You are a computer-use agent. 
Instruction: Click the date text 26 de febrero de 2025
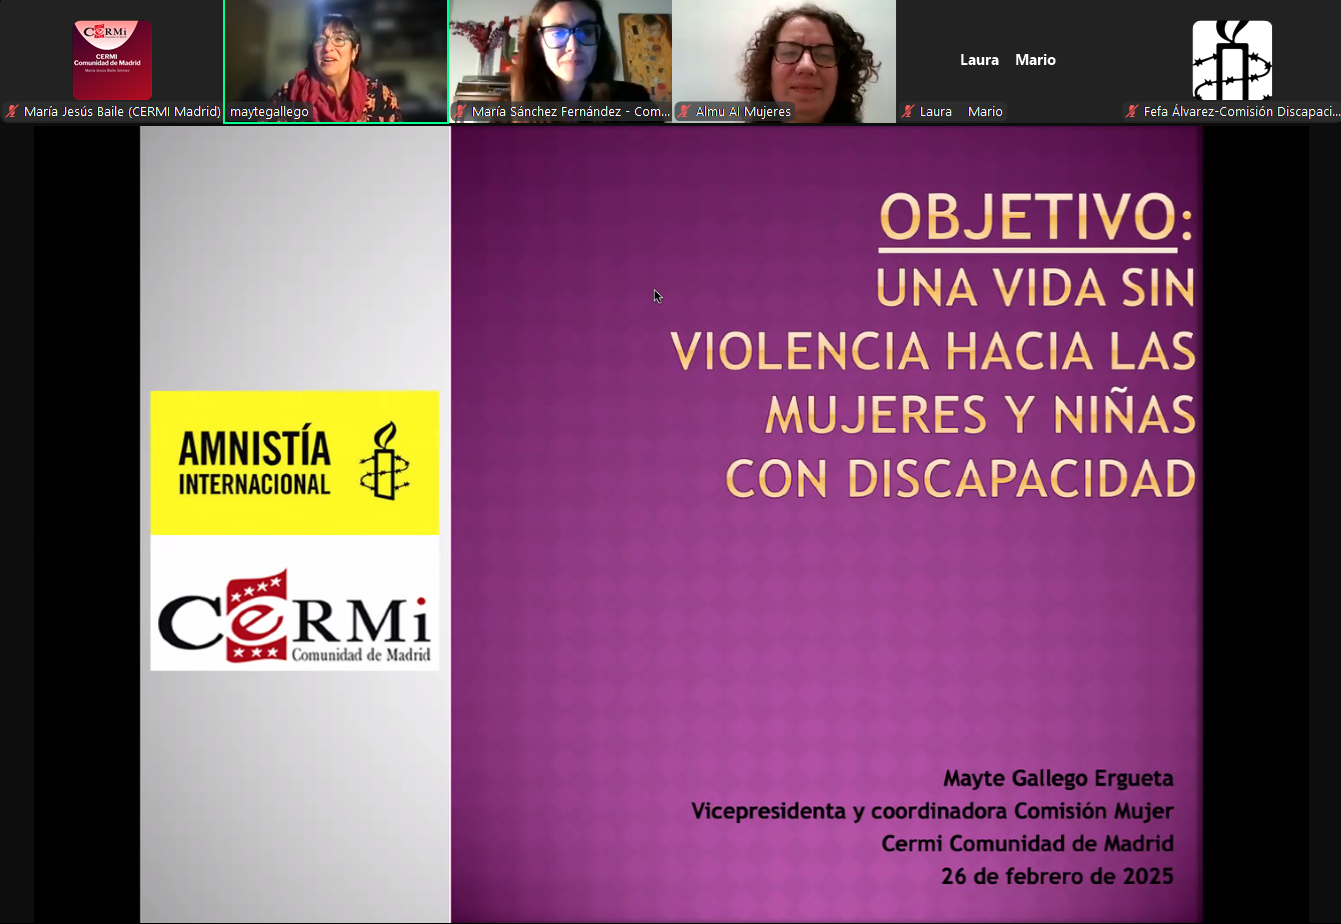pos(1057,877)
